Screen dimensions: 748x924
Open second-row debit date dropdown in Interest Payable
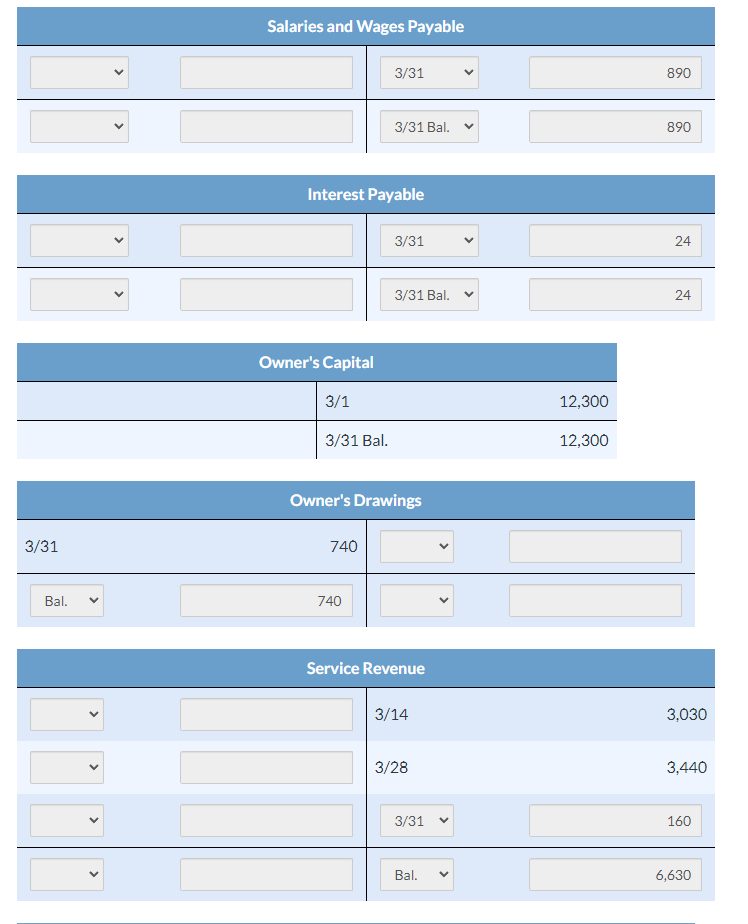coord(80,295)
